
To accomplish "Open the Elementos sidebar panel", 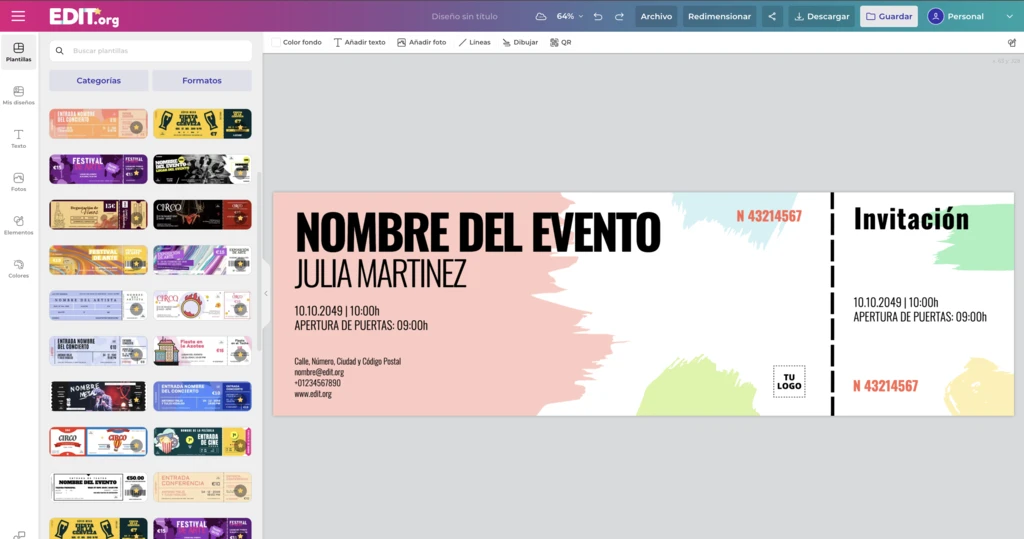I will [x=18, y=225].
